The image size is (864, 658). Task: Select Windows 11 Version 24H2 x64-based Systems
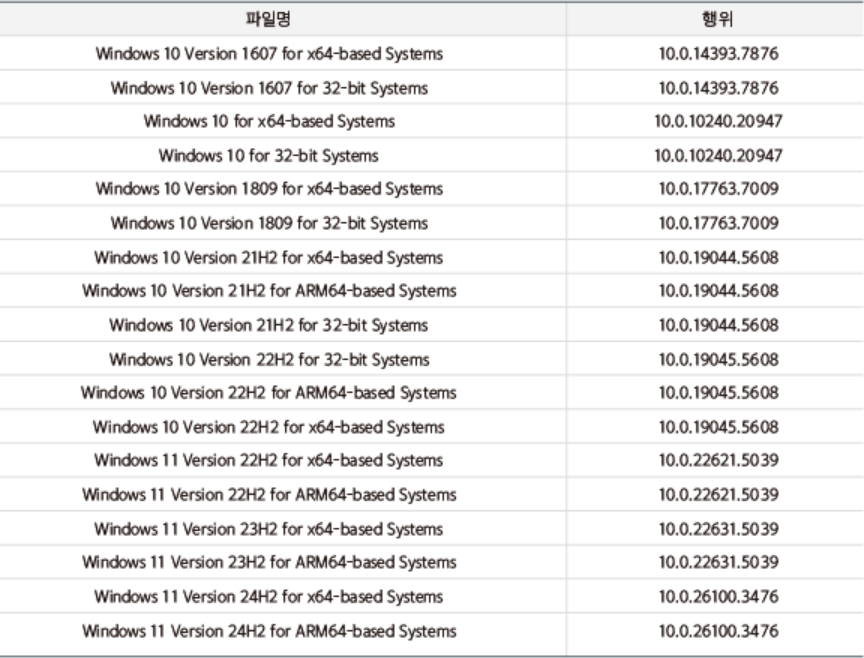tap(269, 597)
